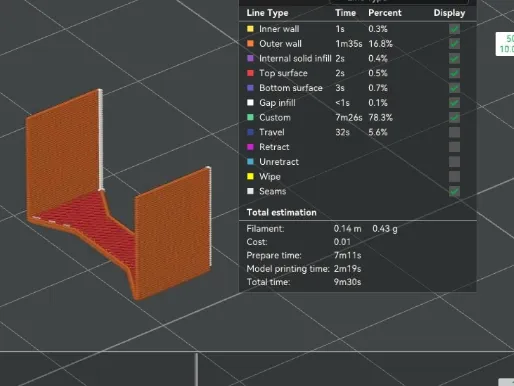Click the 7m26s custom time value

point(349,117)
